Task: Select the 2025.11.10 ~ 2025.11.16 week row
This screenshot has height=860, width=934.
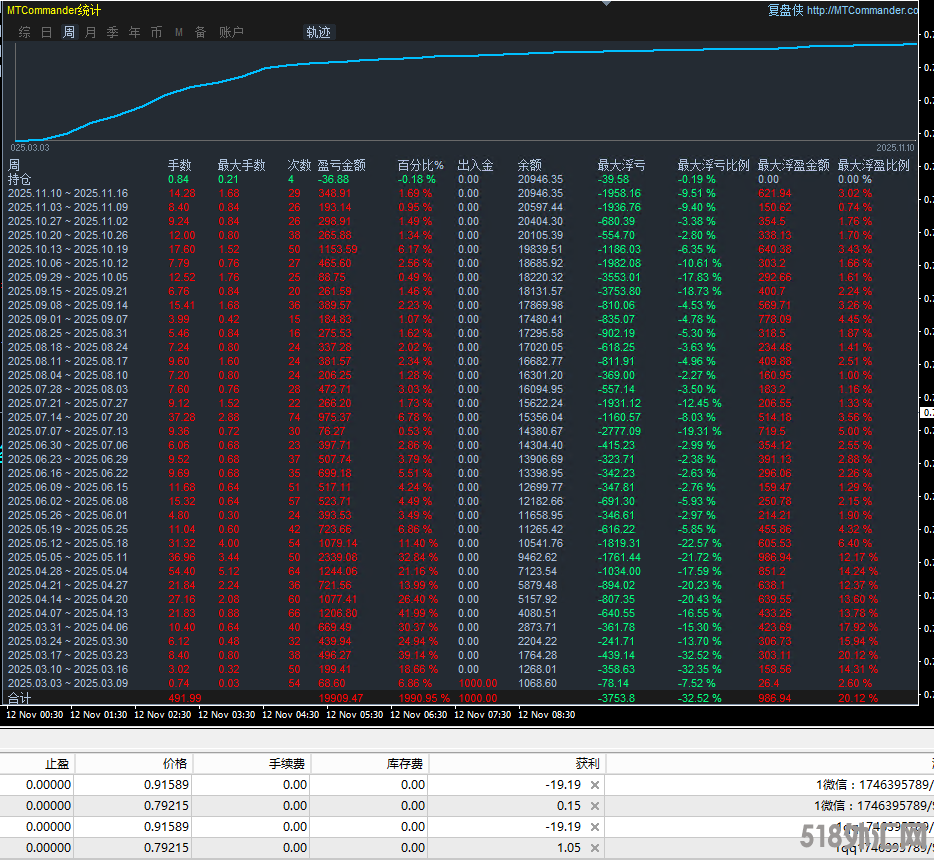Action: [x=68, y=193]
